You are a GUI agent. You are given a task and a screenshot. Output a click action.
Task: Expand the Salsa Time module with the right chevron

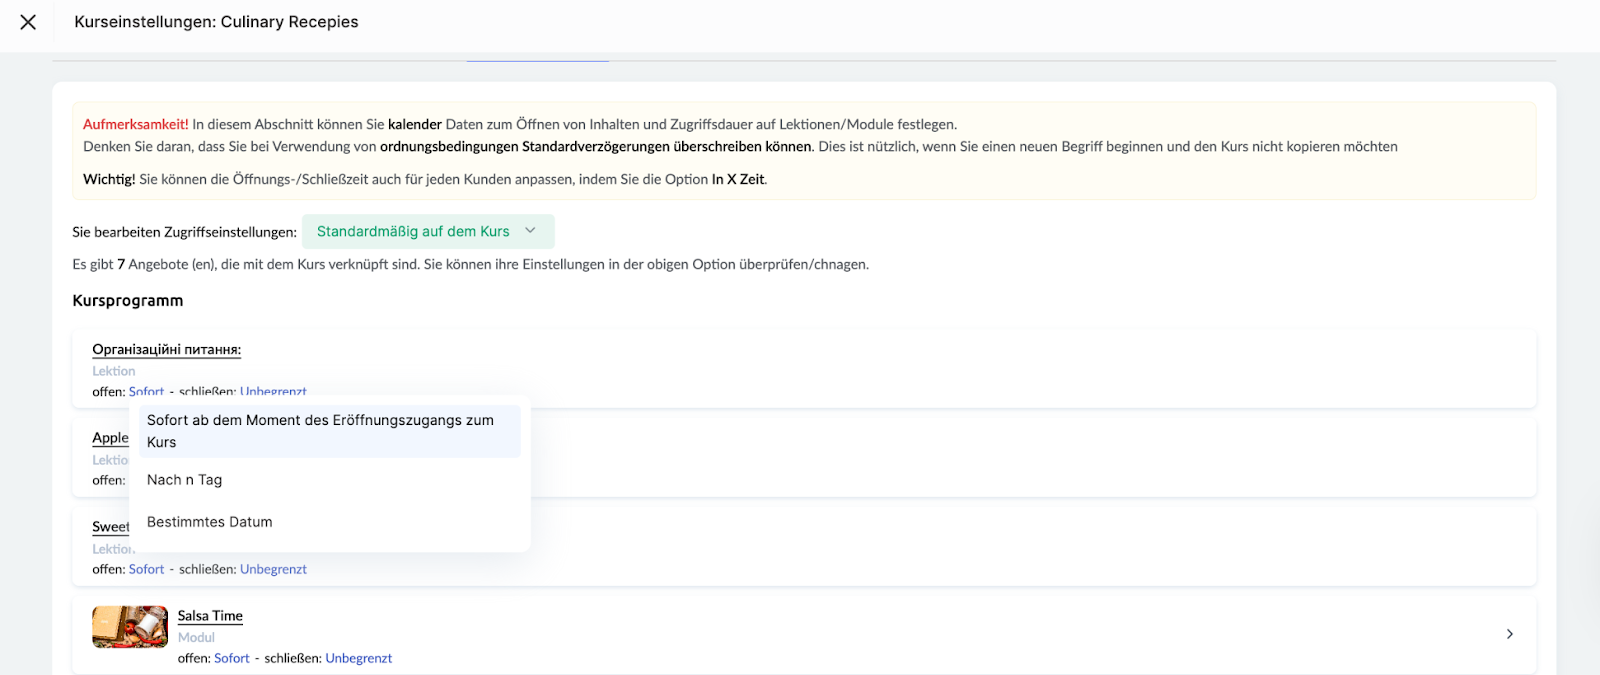(x=1509, y=634)
